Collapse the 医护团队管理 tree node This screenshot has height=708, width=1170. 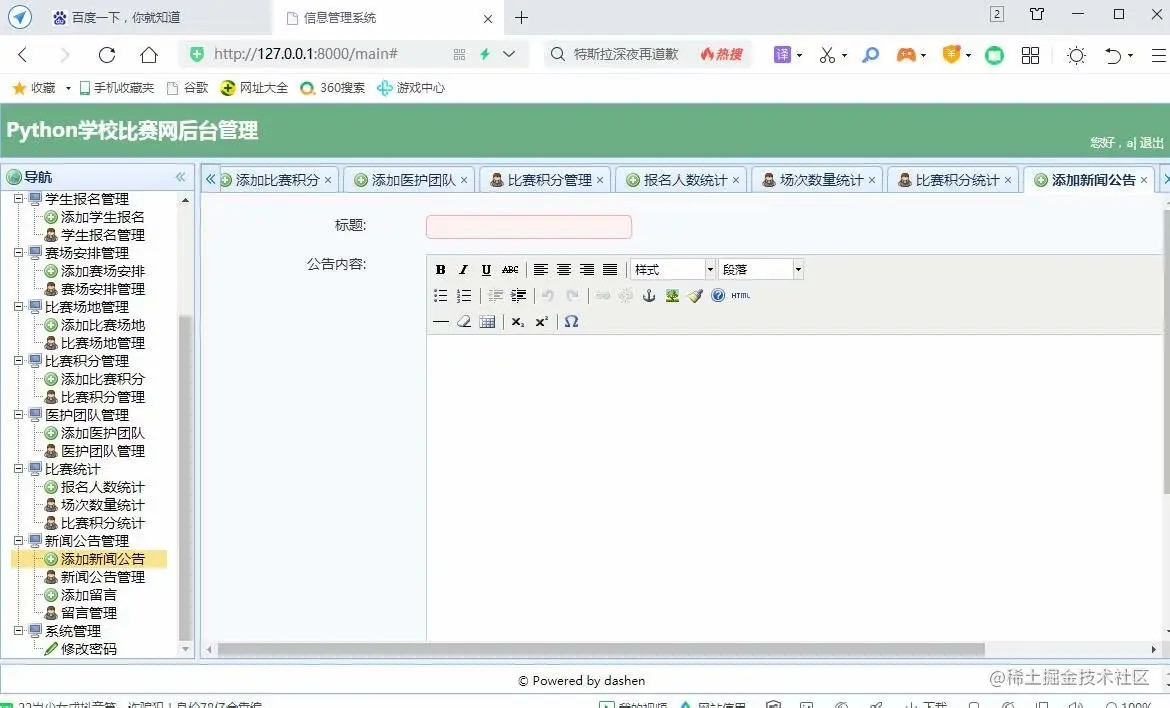[19, 415]
